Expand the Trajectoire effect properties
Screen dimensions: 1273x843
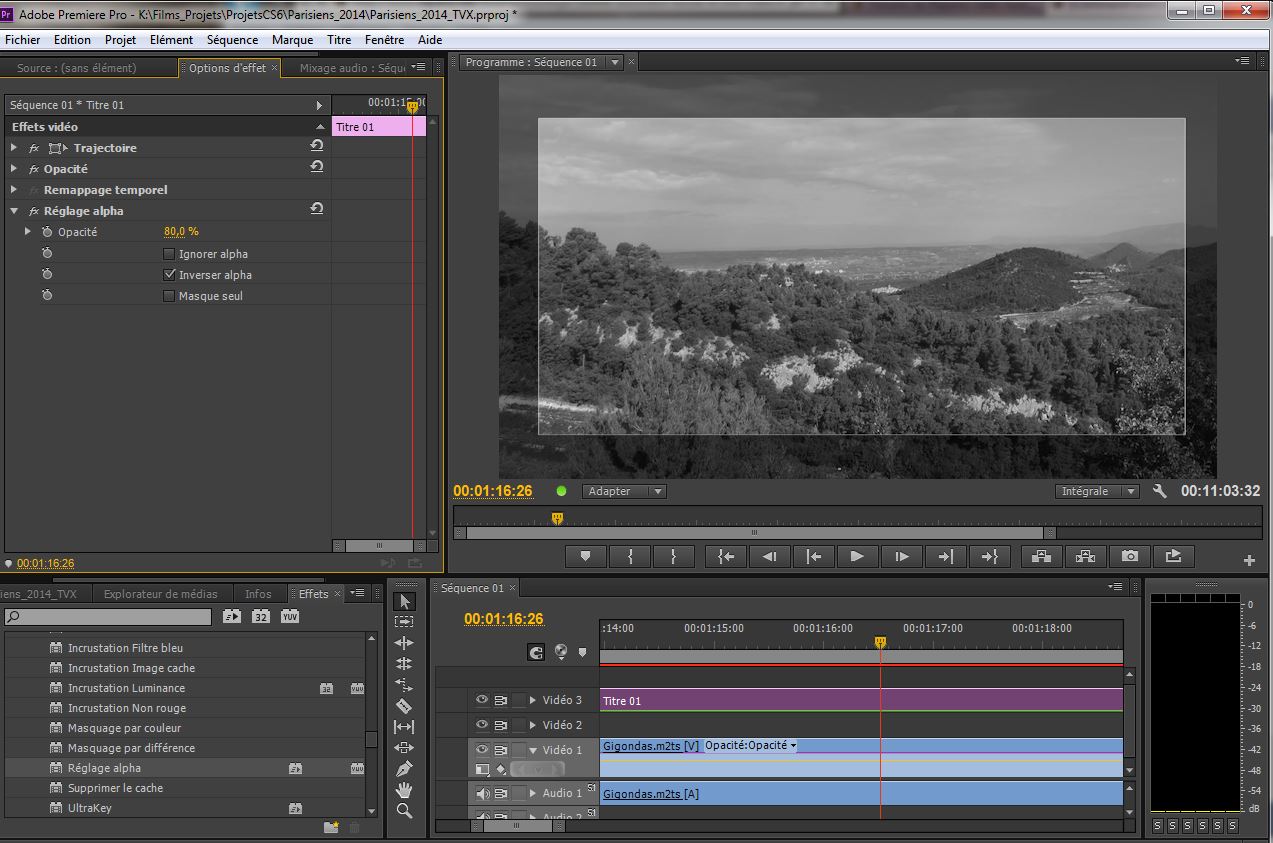[14, 148]
